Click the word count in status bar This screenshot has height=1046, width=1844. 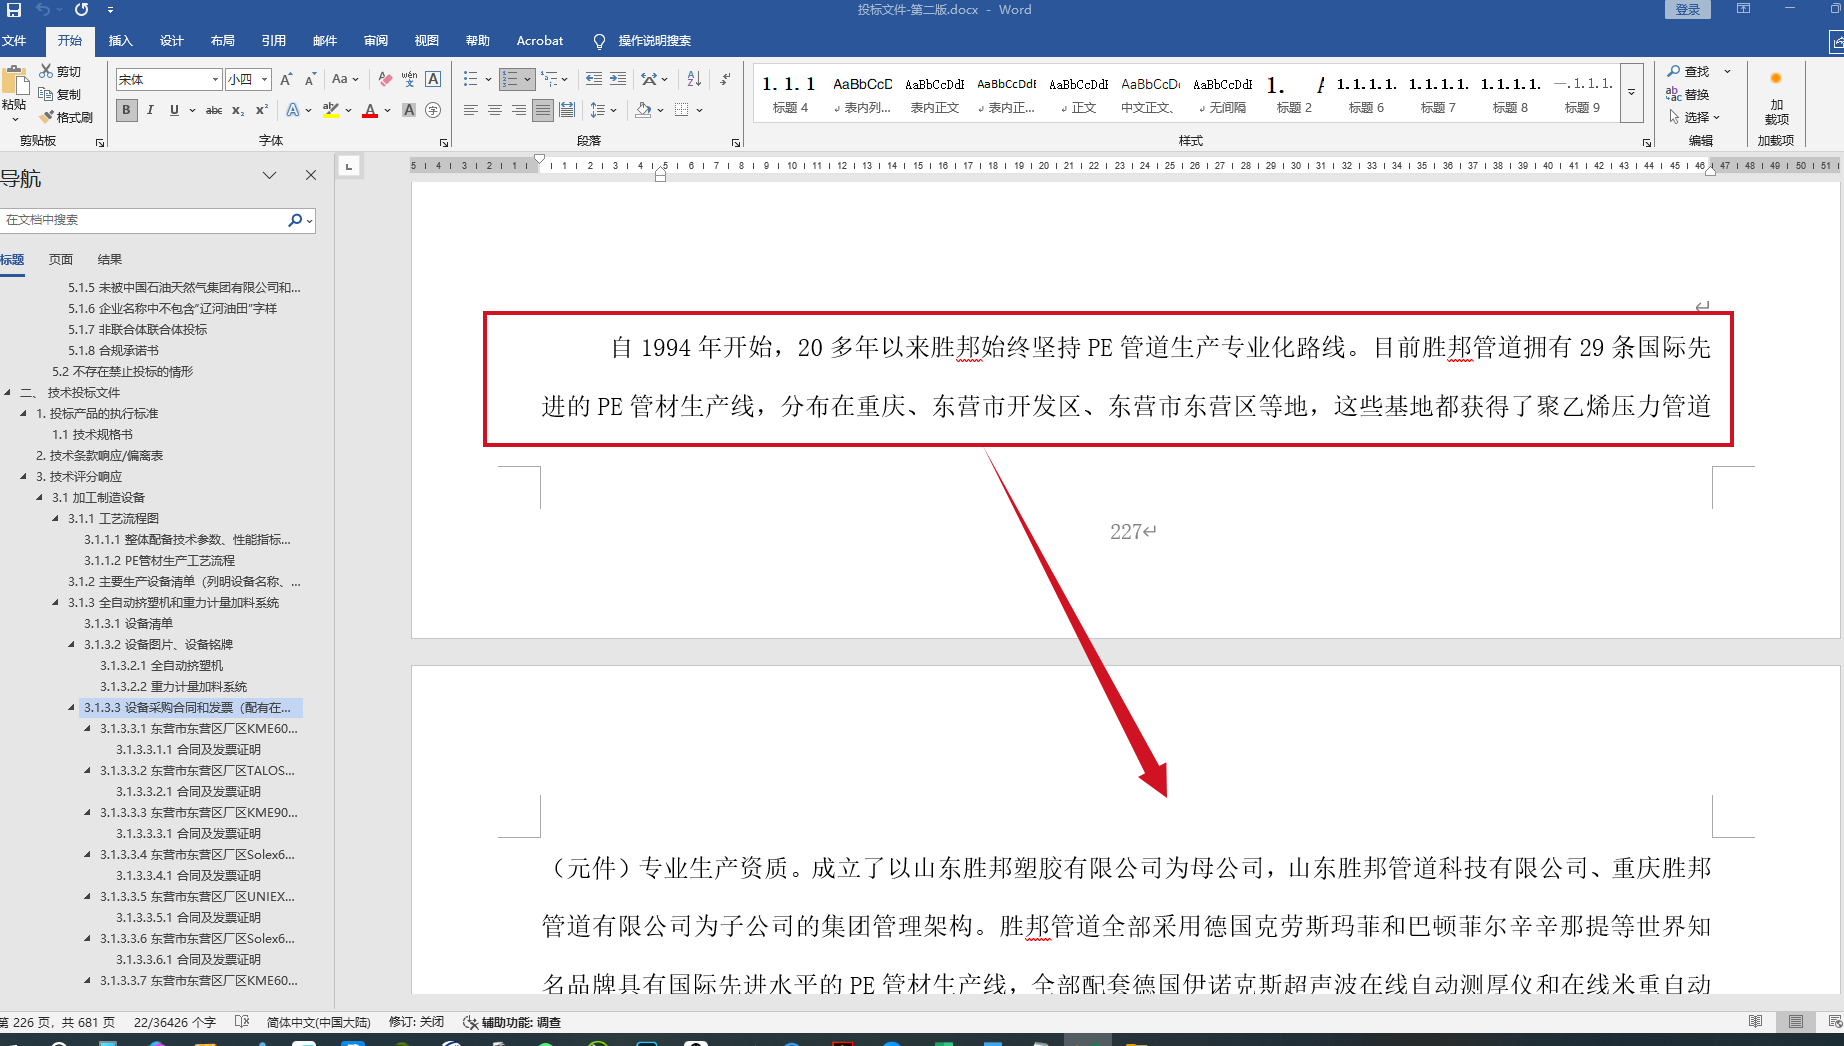tap(175, 1022)
